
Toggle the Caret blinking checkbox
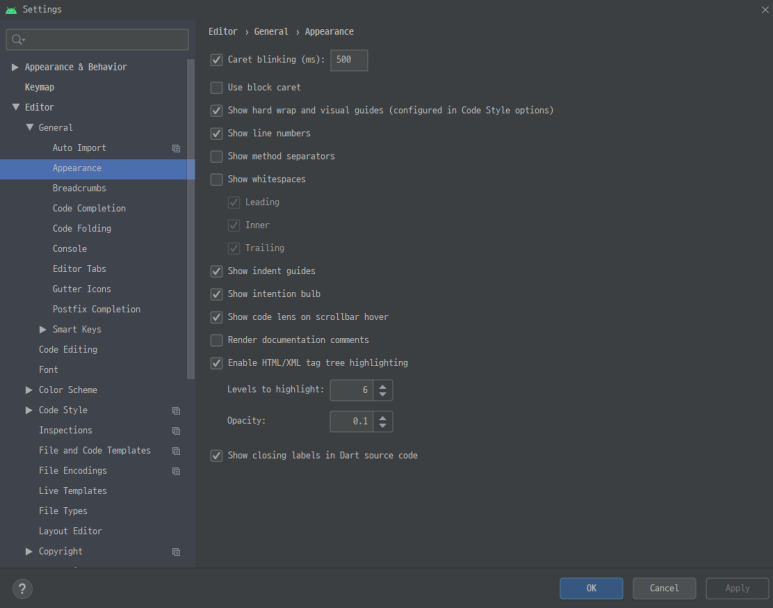216,60
